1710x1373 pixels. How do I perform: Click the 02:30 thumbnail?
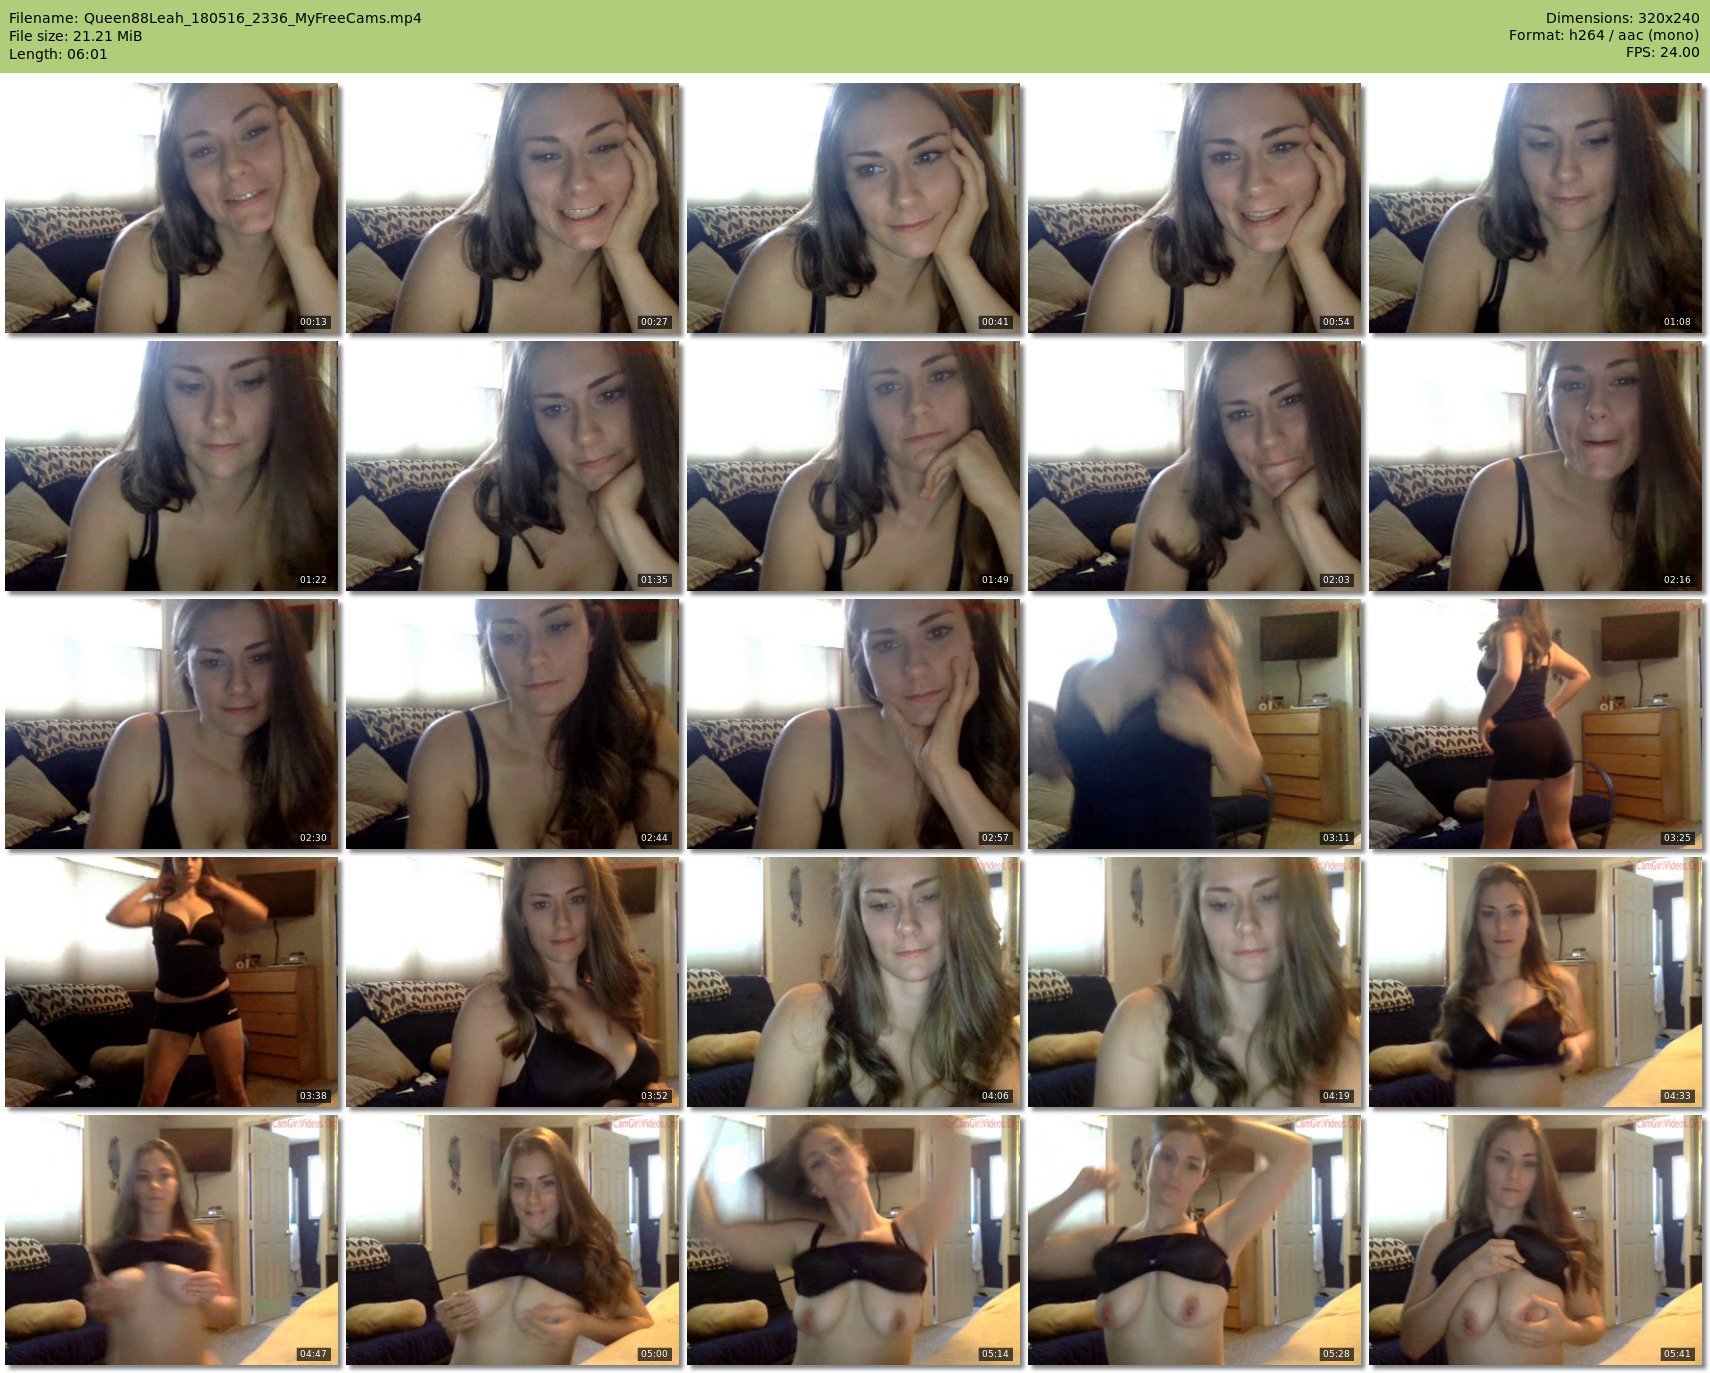tap(172, 724)
